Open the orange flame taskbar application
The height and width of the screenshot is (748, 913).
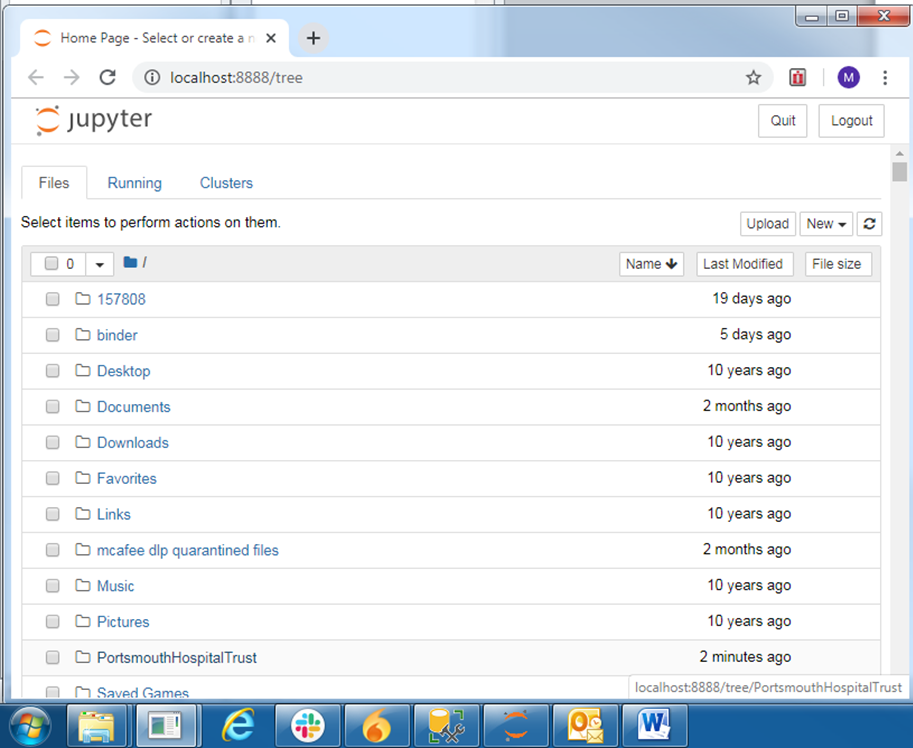[376, 726]
